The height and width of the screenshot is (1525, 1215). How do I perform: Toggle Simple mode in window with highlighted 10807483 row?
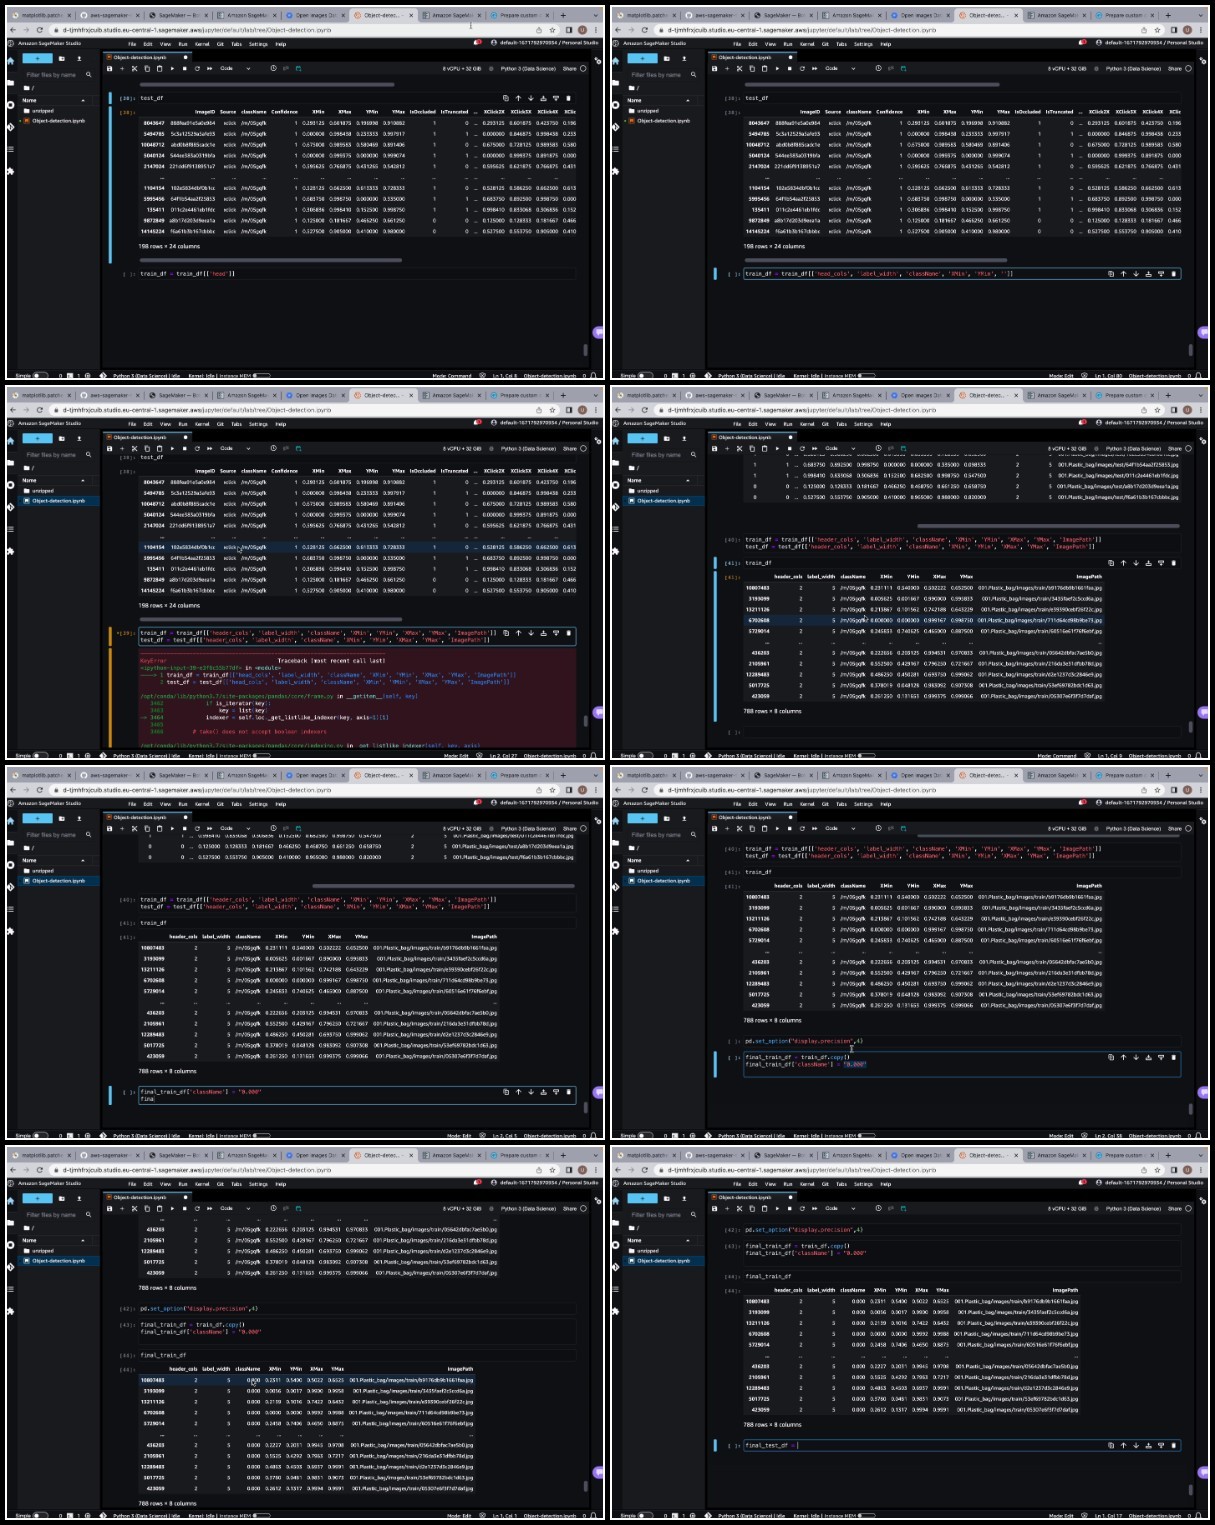(39, 1516)
